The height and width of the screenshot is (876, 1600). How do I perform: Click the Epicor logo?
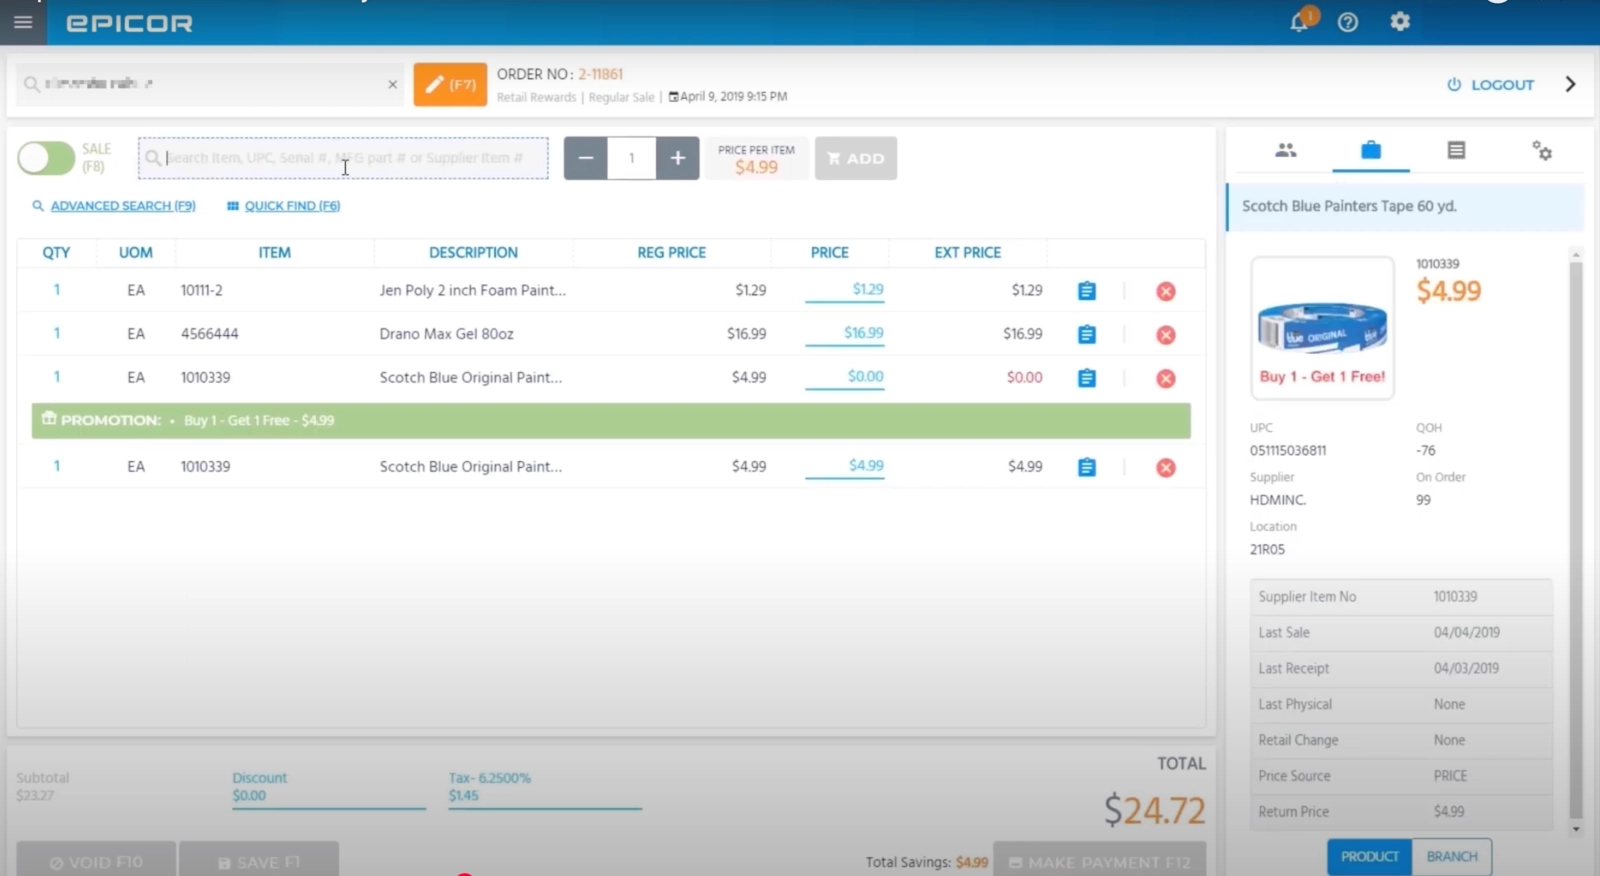(129, 23)
